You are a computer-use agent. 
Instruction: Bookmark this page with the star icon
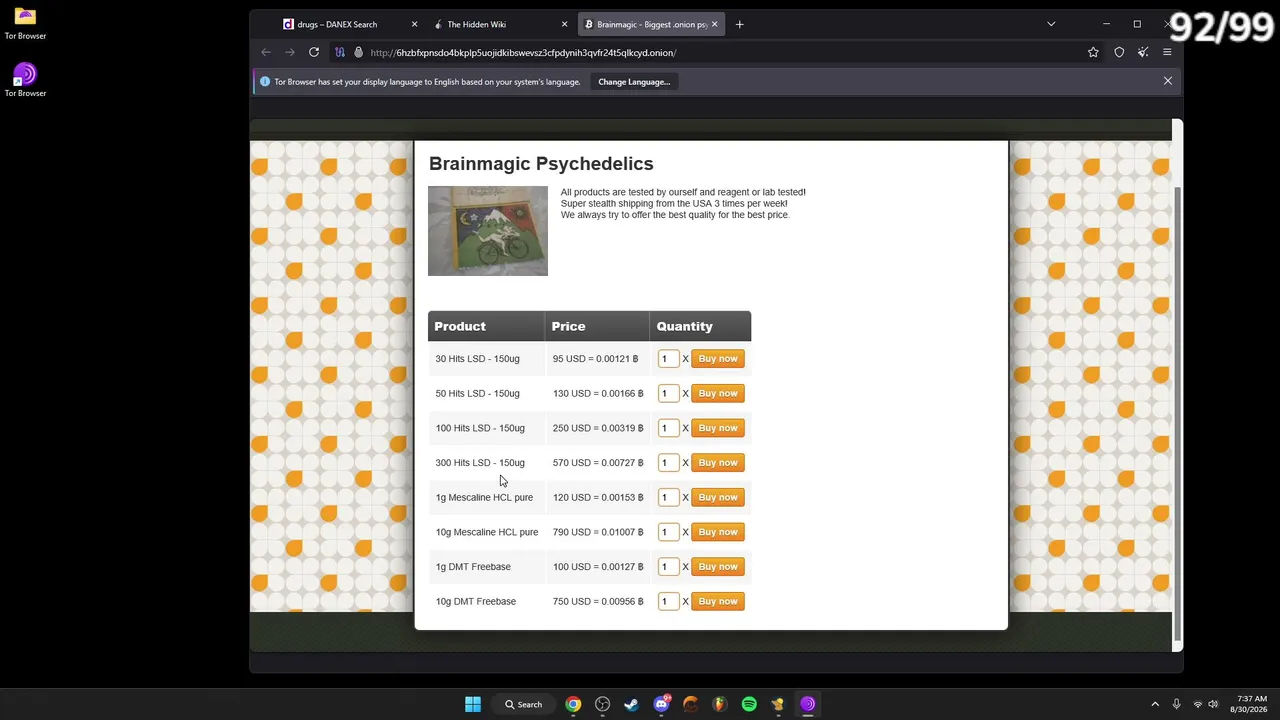pyautogui.click(x=1093, y=52)
